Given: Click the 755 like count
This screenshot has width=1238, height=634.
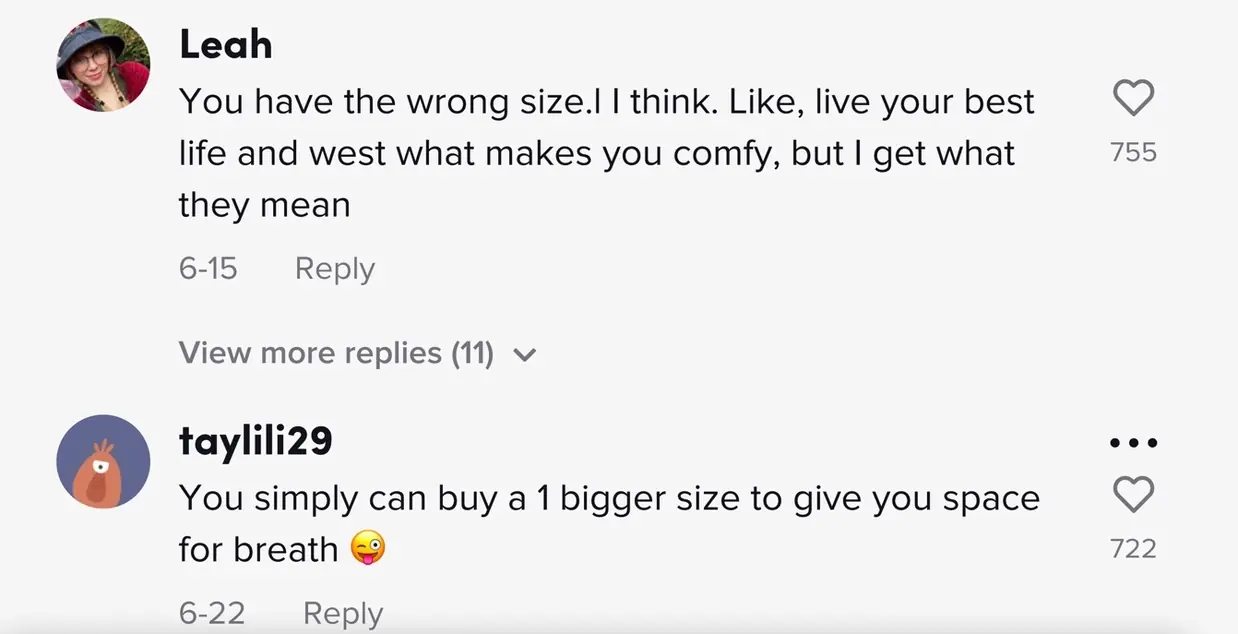Looking at the screenshot, I should coord(1133,152).
